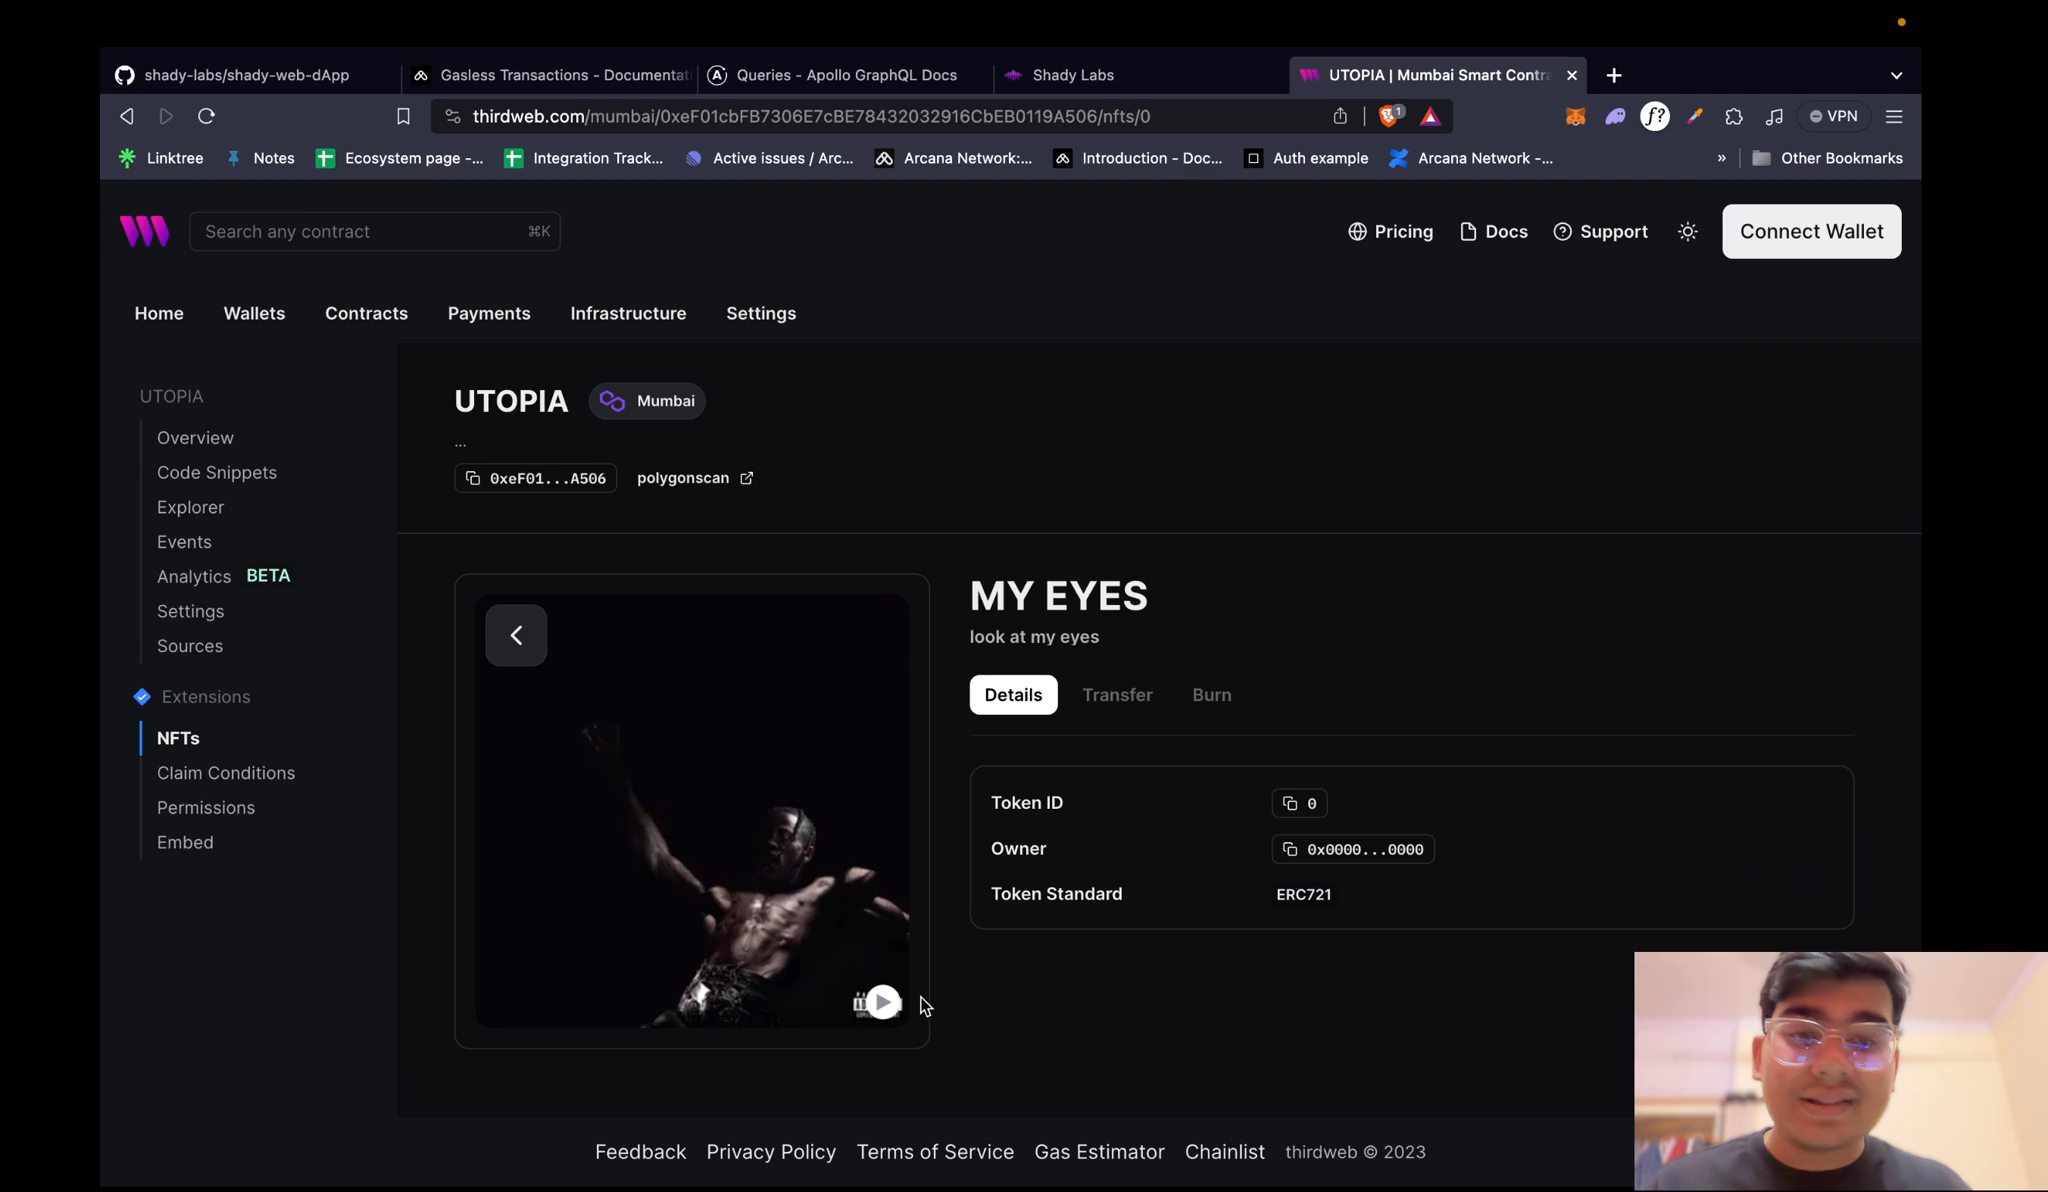
Task: Reload the page
Action: coord(206,116)
